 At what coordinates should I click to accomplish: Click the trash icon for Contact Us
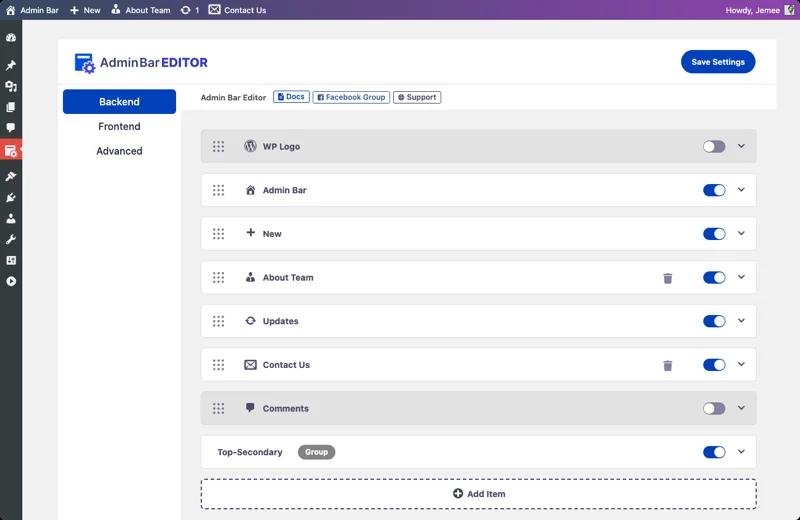[668, 365]
